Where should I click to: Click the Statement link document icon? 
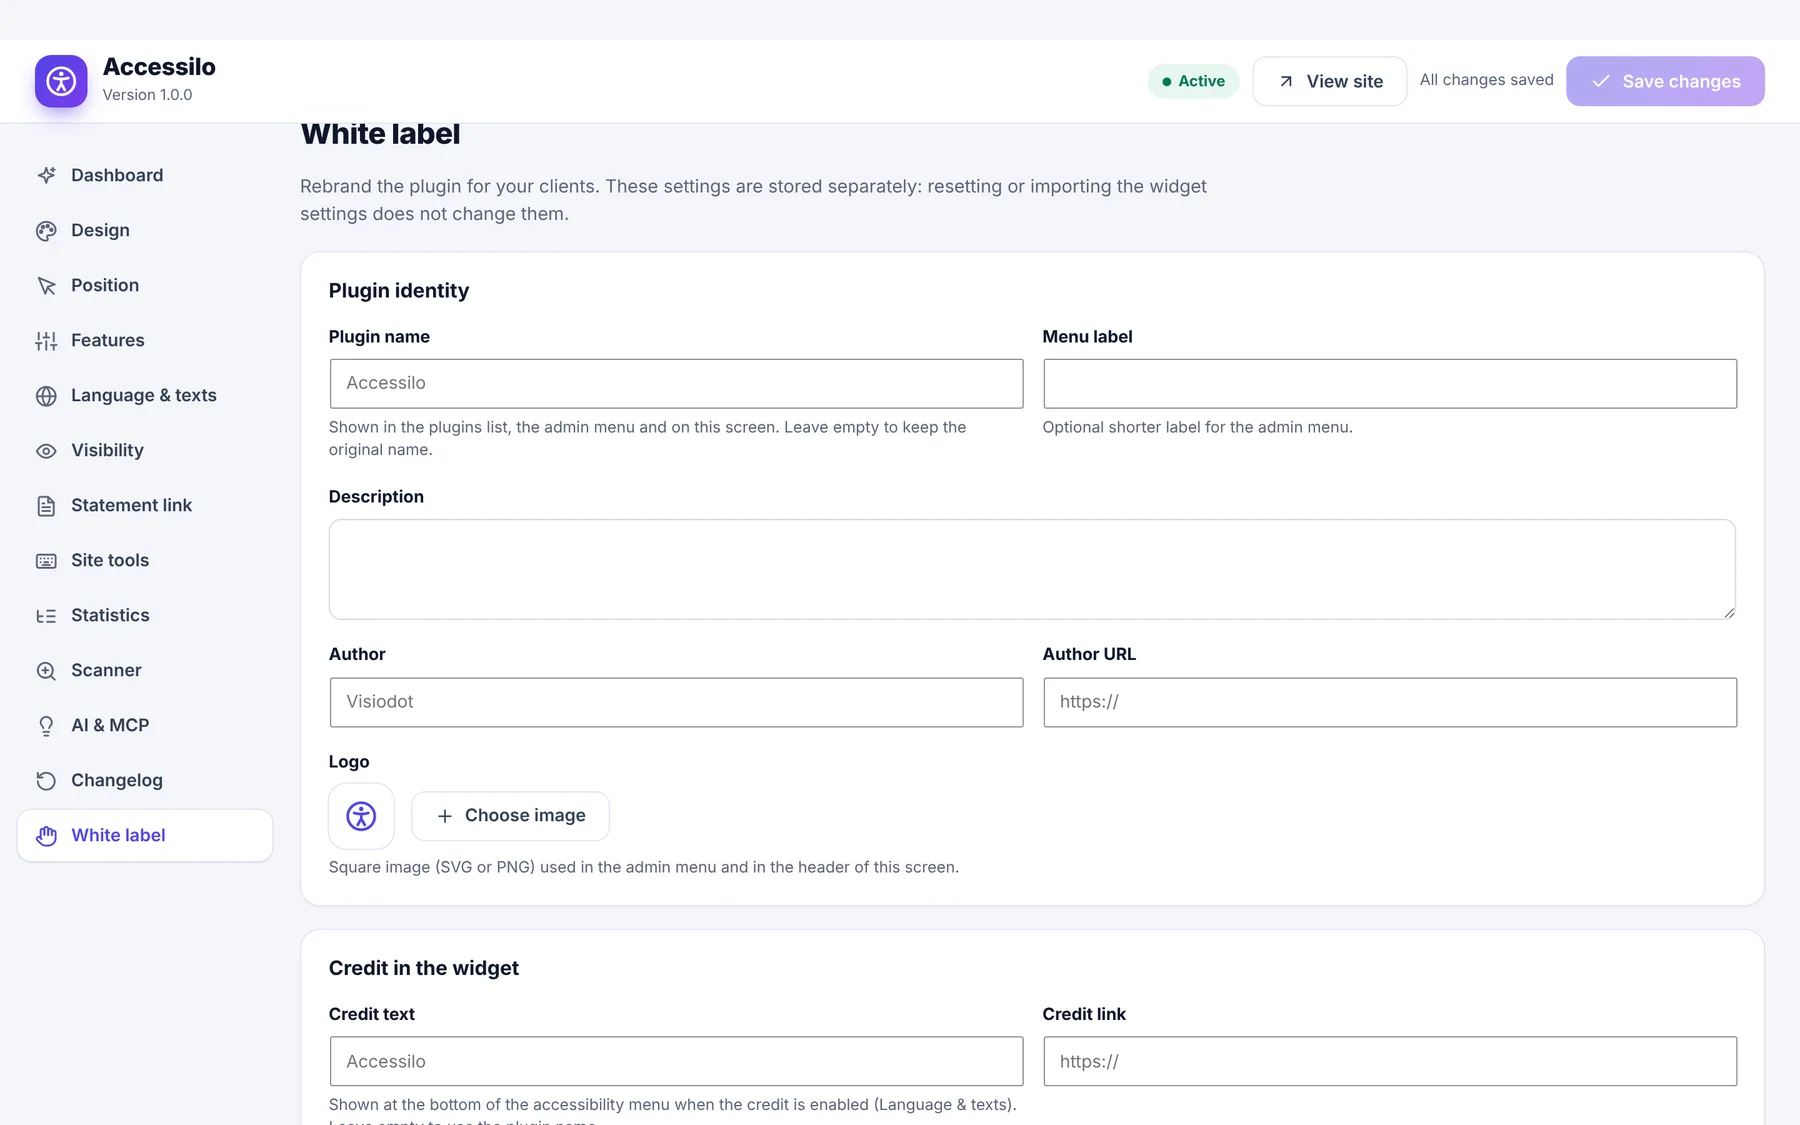point(46,505)
